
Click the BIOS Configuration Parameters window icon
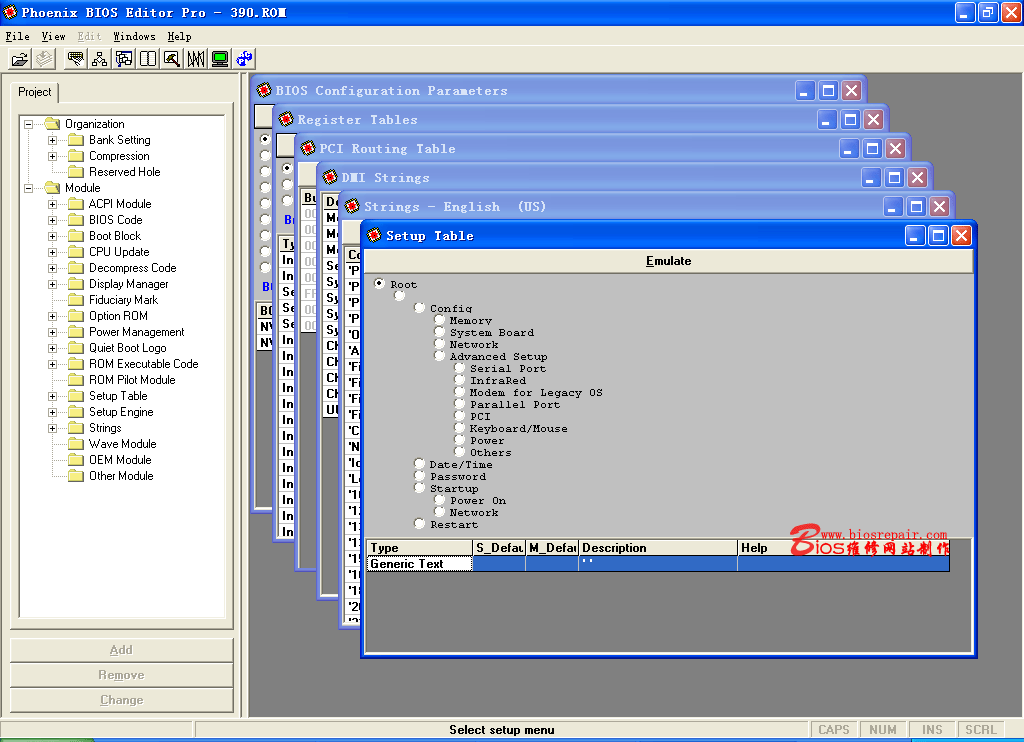(264, 90)
